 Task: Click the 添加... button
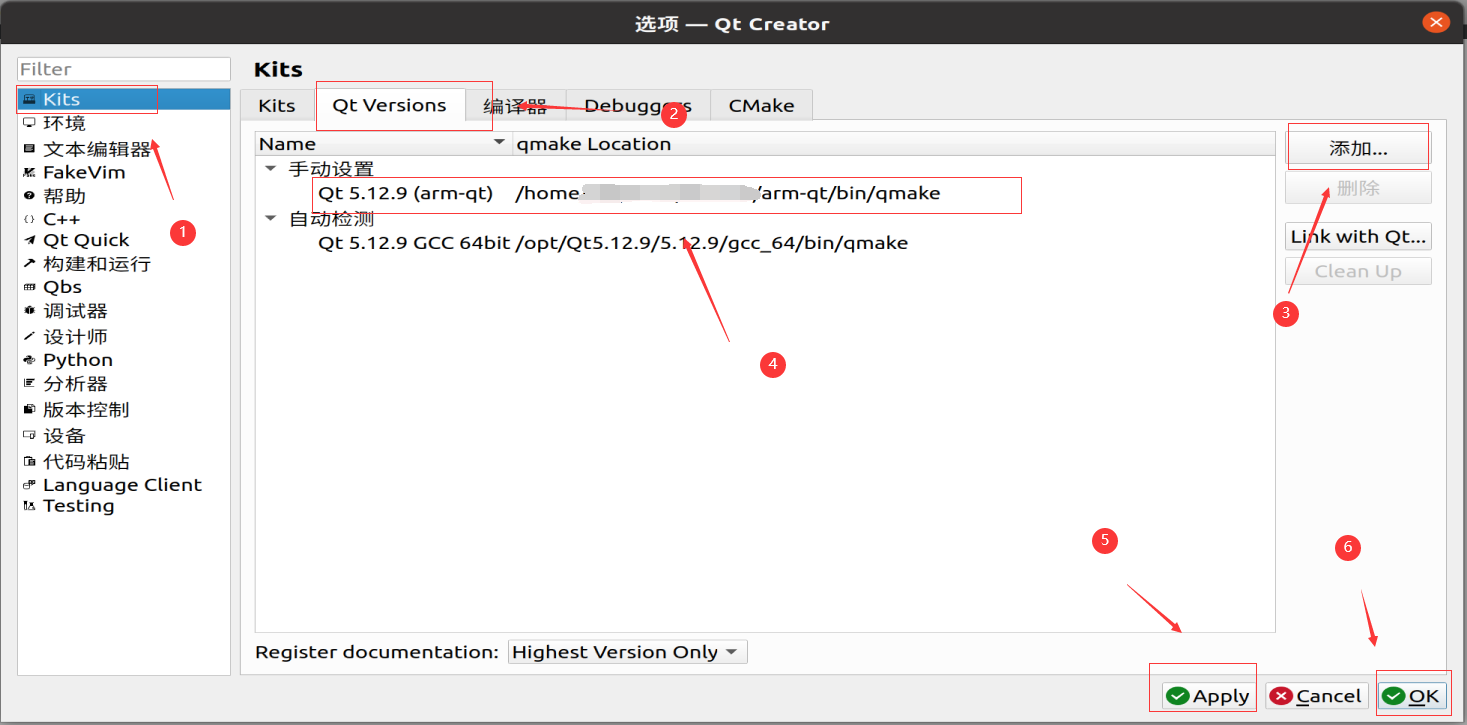click(1358, 149)
